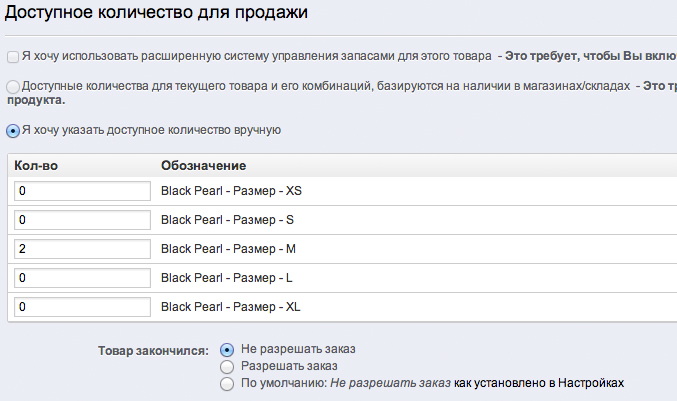Click the 'Black Pearl - Размер - S' label
The width and height of the screenshot is (677, 401).
228,219
